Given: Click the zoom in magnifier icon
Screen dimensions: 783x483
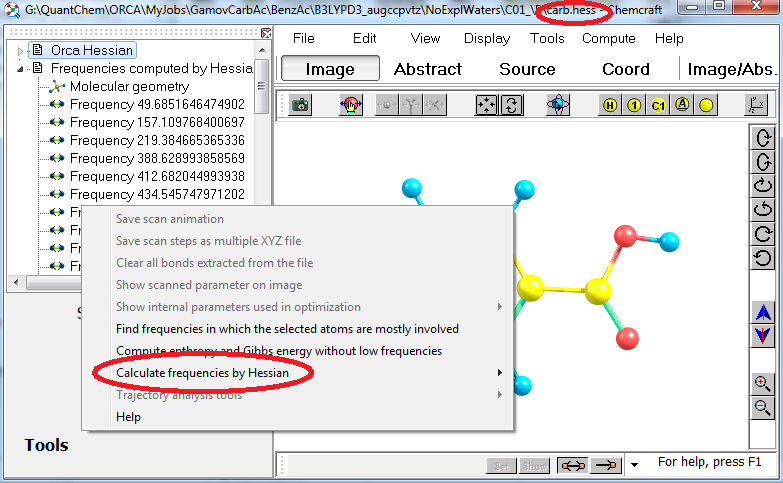Looking at the screenshot, I should click(x=763, y=383).
